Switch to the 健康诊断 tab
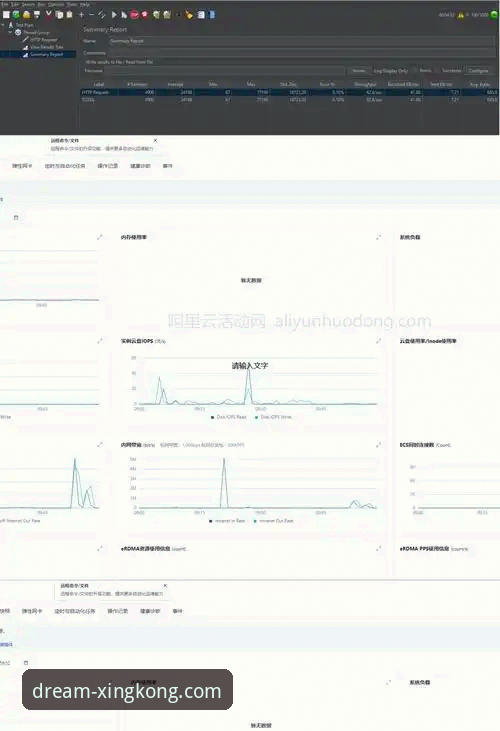The width and height of the screenshot is (500, 731). [140, 166]
